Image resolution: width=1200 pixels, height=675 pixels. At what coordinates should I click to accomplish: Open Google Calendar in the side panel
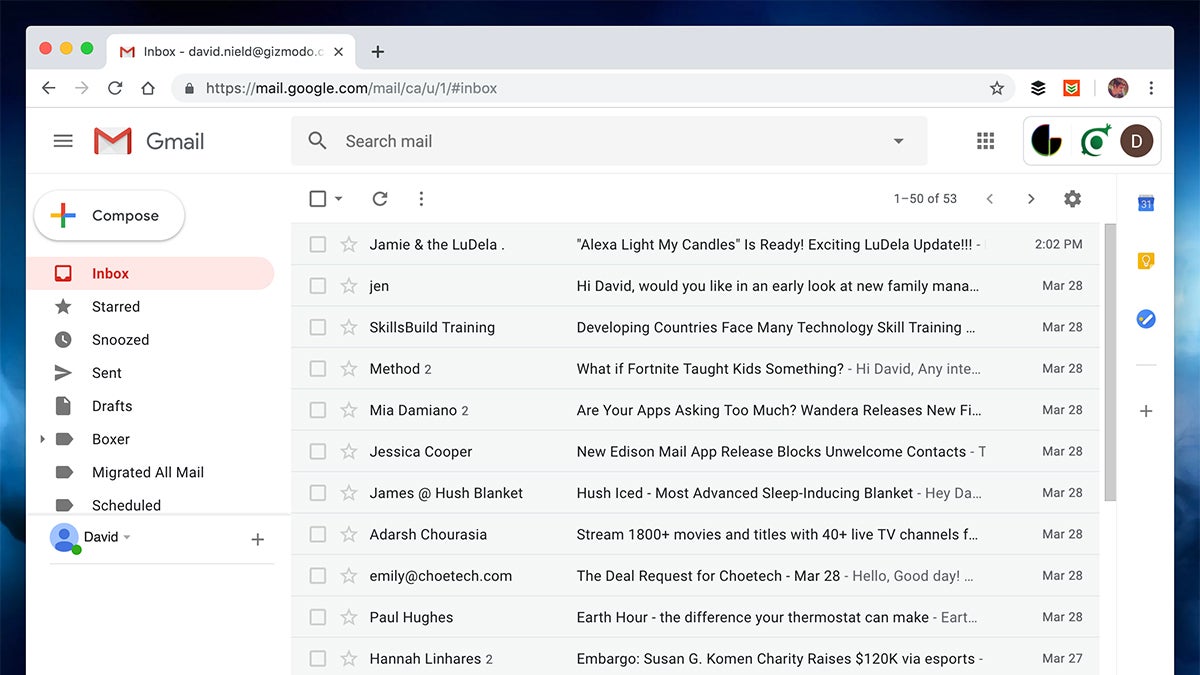click(x=1144, y=202)
